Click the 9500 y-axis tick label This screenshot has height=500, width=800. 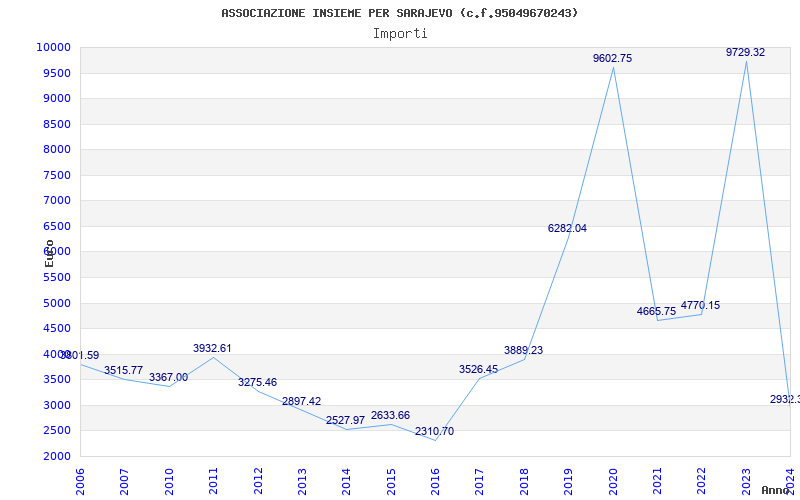click(x=56, y=73)
